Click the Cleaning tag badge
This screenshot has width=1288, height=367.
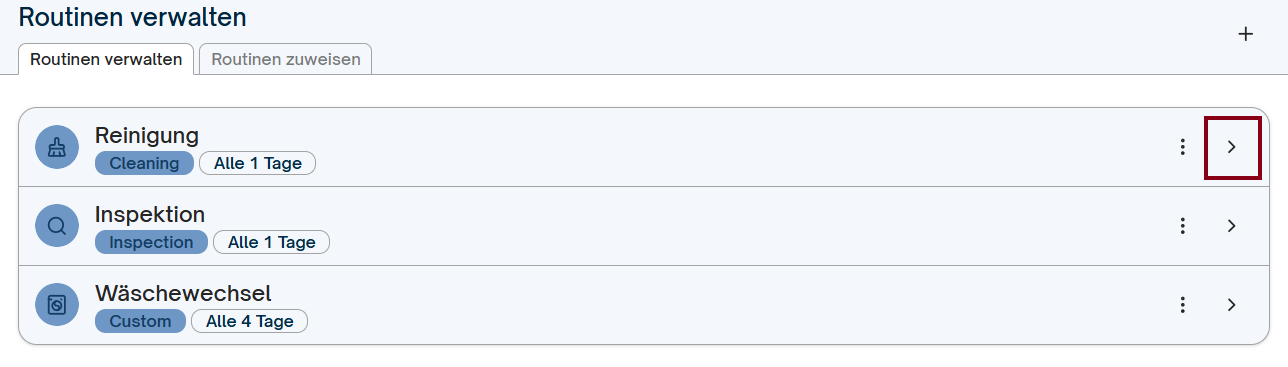(145, 163)
